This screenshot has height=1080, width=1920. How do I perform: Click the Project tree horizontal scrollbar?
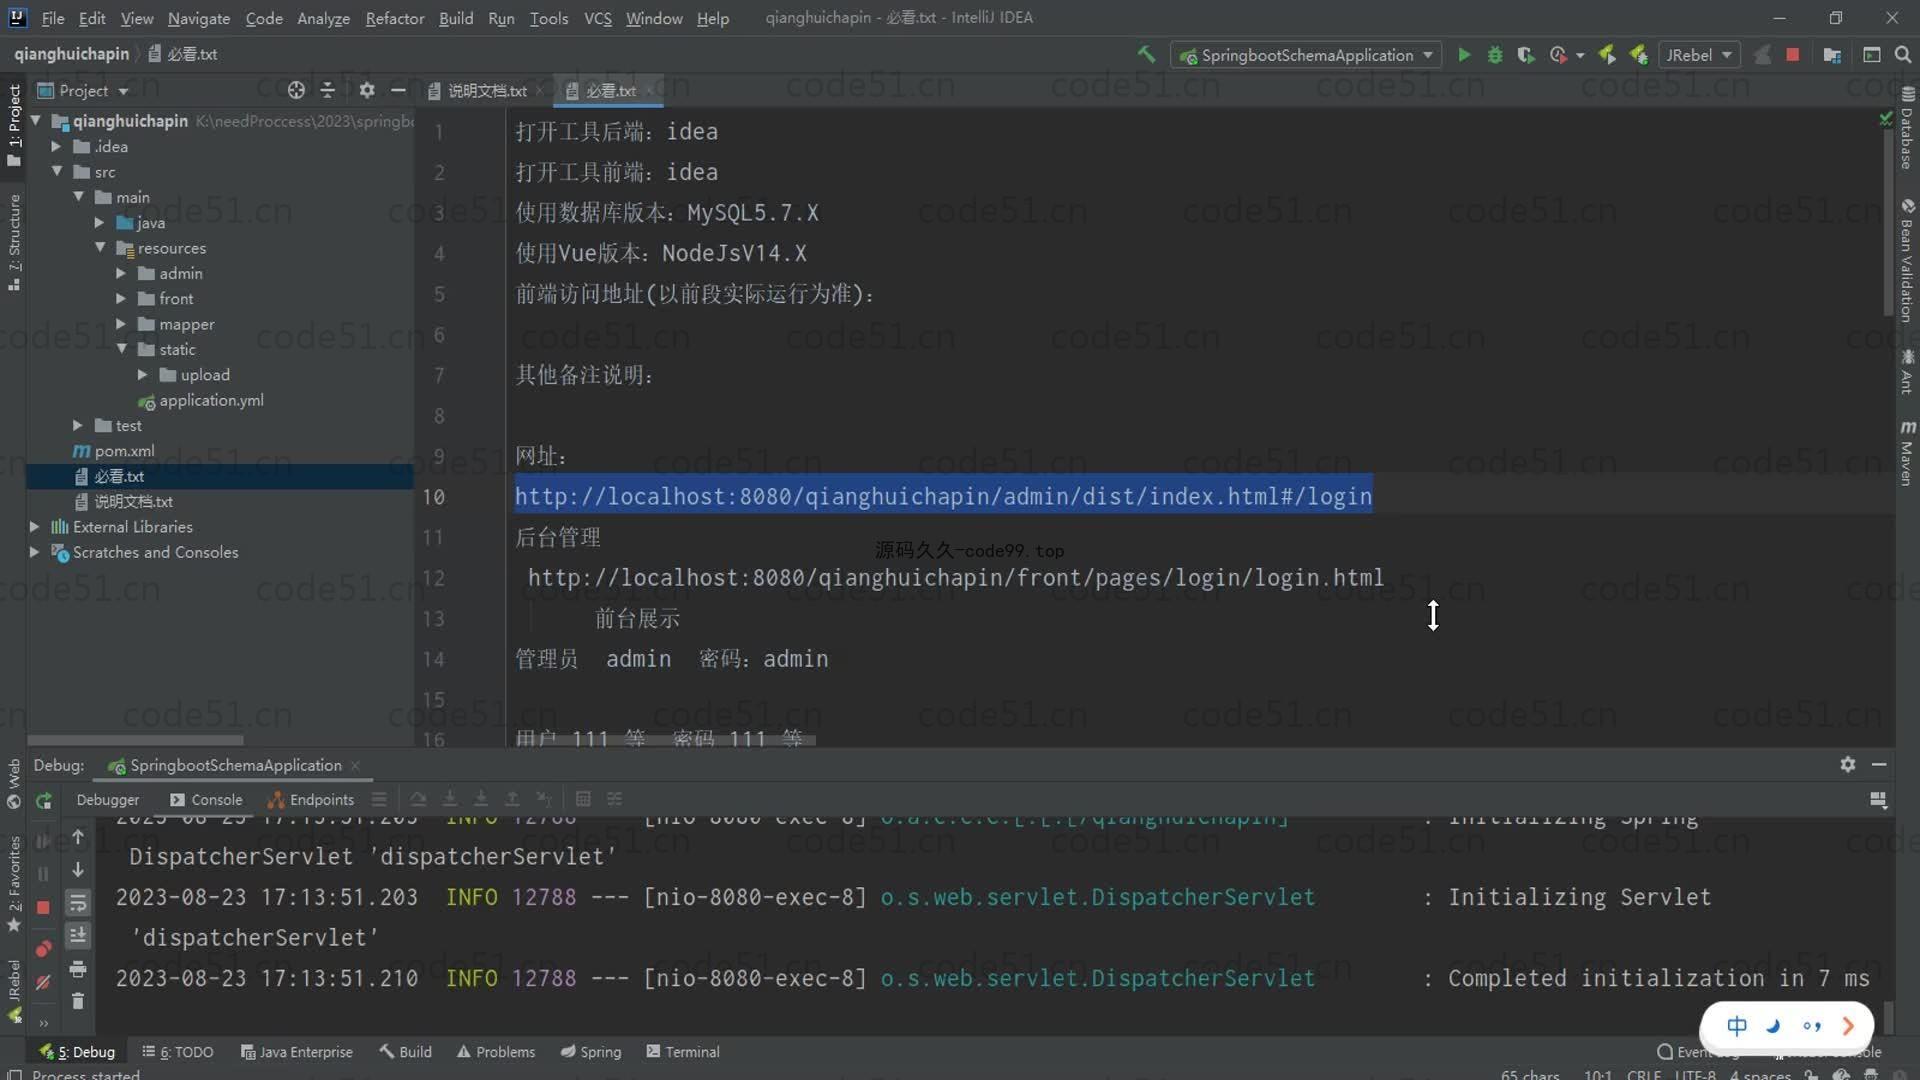(x=135, y=740)
